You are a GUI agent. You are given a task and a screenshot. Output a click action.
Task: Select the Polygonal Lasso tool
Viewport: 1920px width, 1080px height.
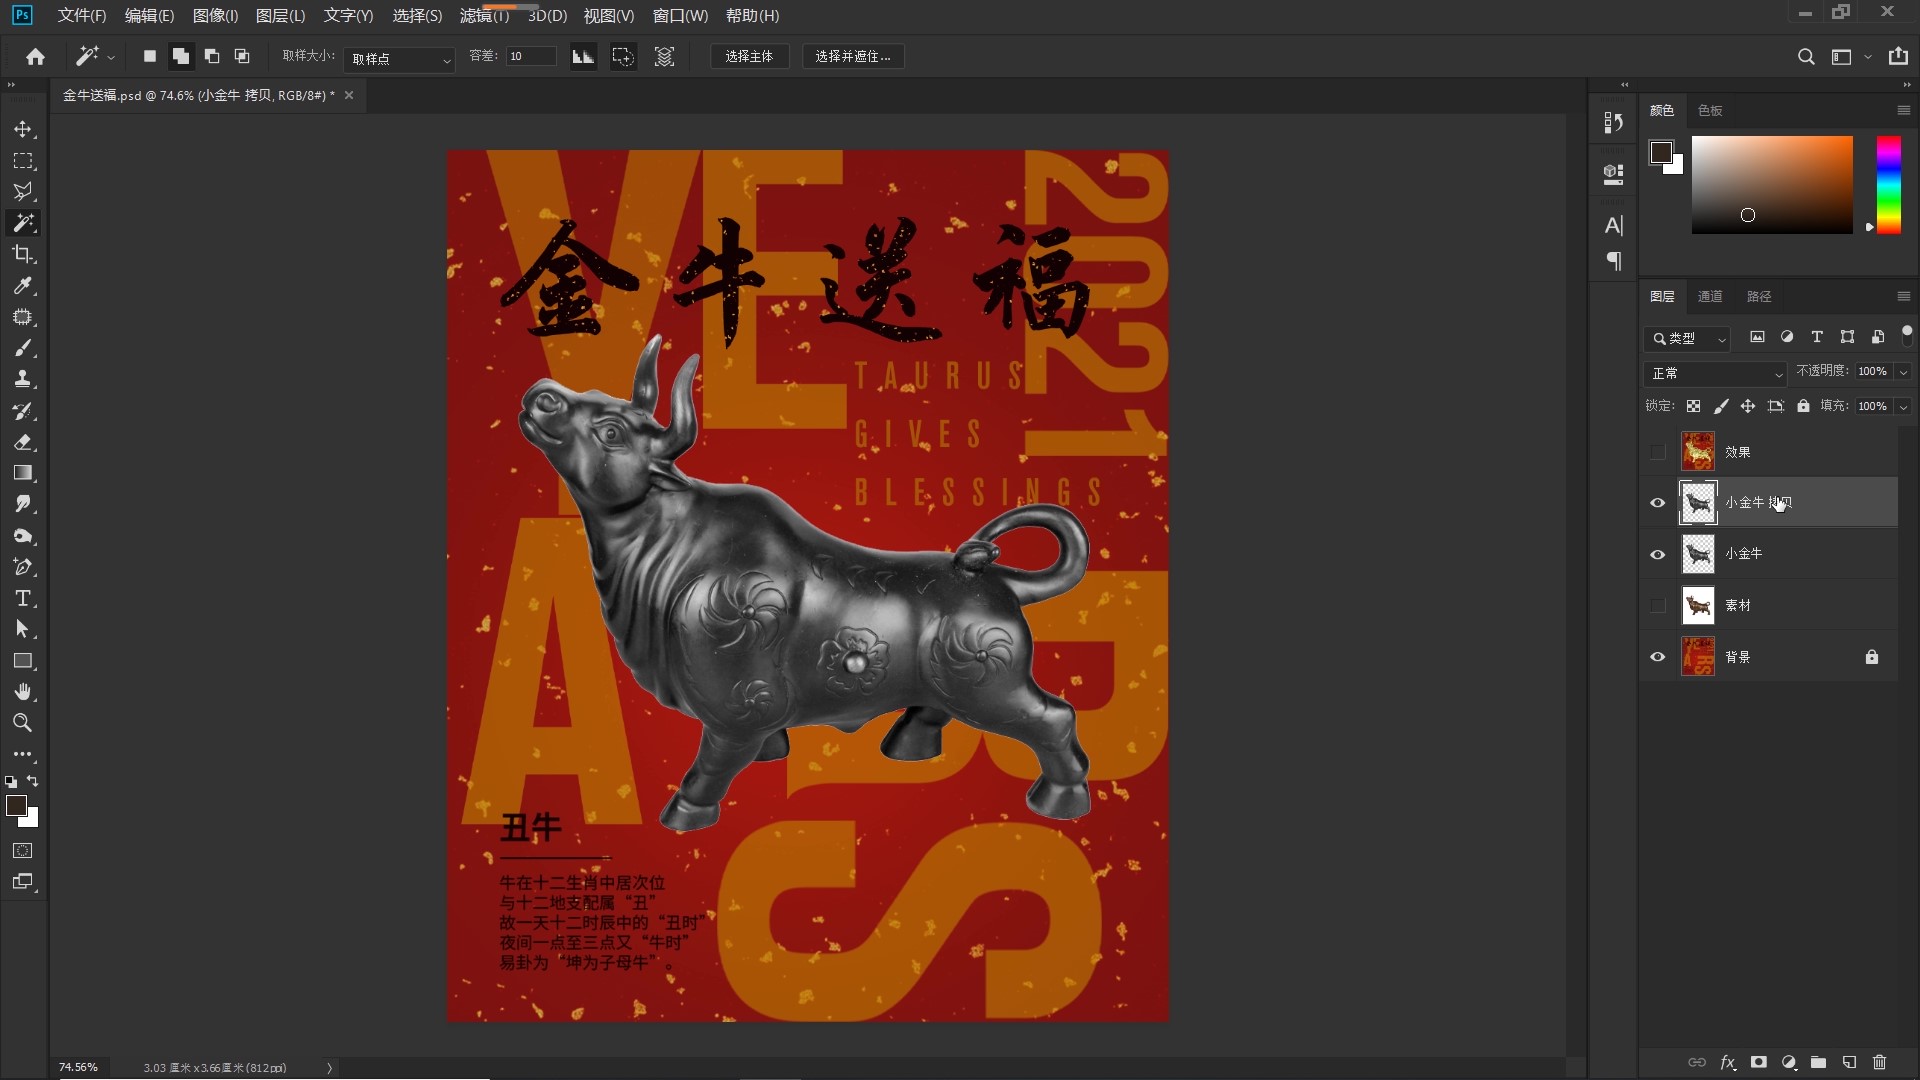click(x=23, y=192)
